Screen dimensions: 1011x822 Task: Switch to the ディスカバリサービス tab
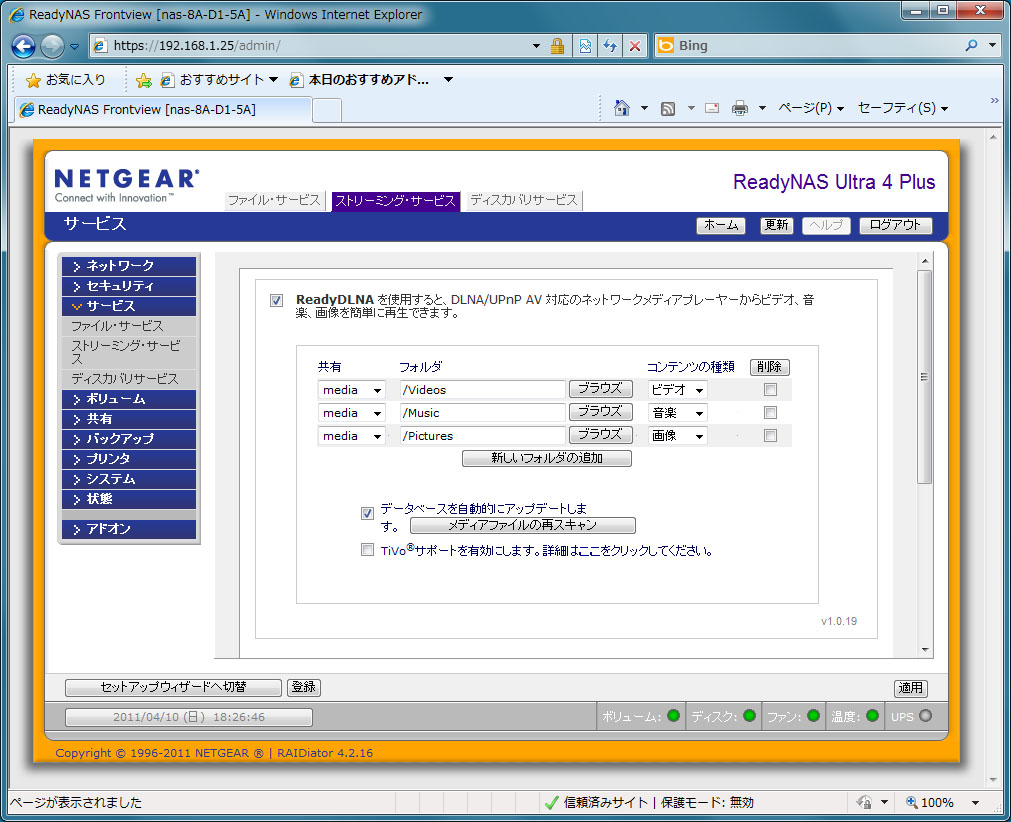click(x=523, y=201)
